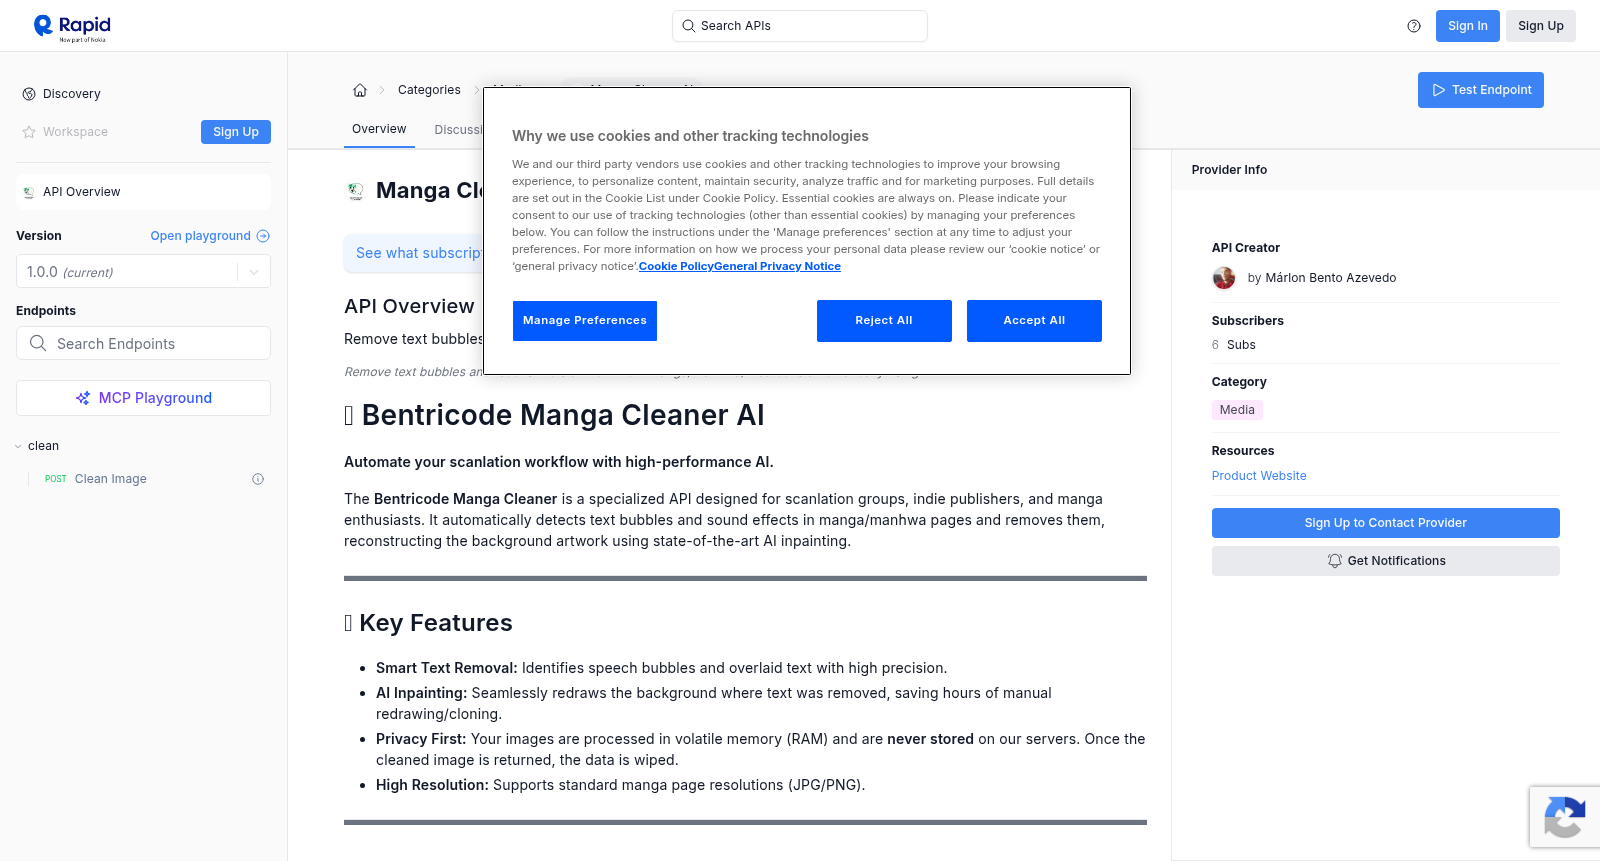Screen dimensions: 1600x861
Task: Click the API Overview sidebar icon
Action: pyautogui.click(x=29, y=192)
